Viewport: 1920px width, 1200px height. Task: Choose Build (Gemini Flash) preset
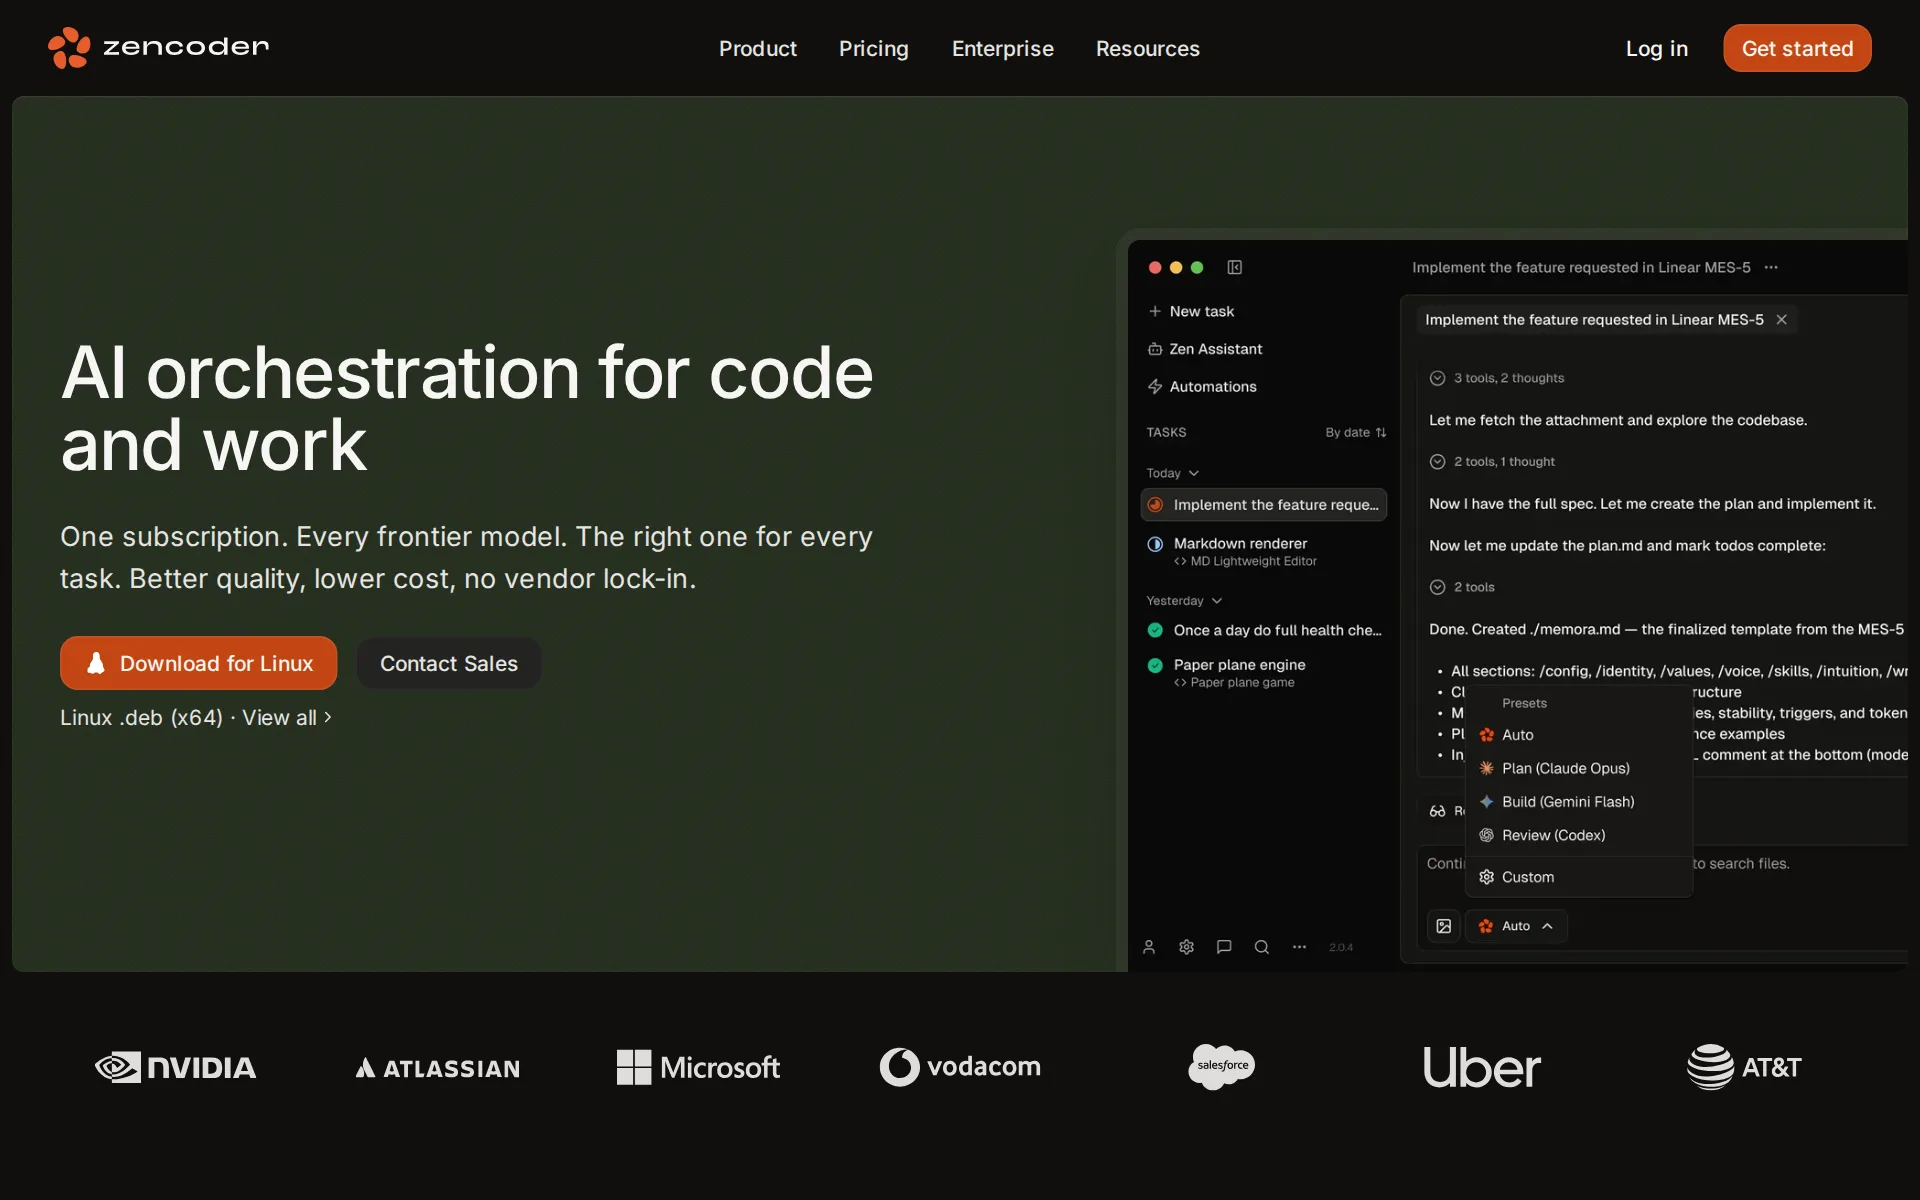pos(1578,802)
